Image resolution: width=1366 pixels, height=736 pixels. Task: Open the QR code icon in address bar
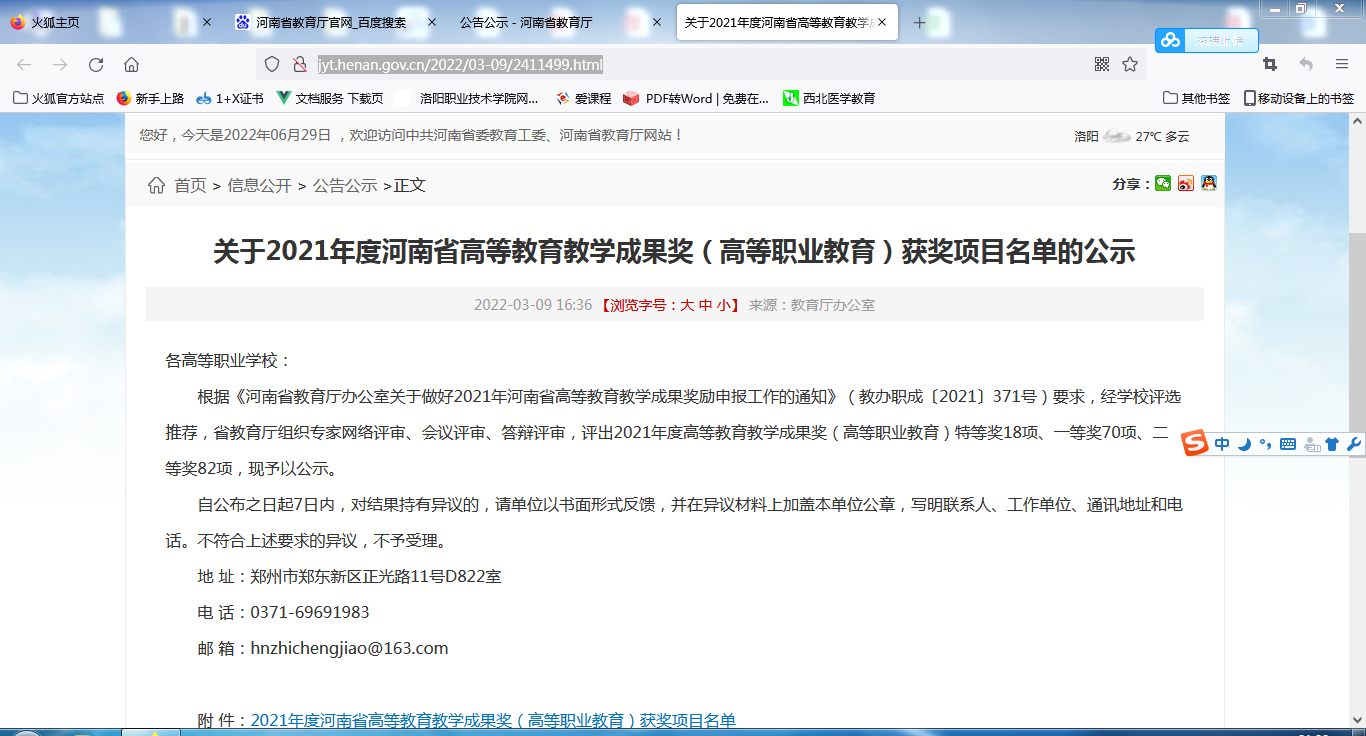(x=1102, y=65)
